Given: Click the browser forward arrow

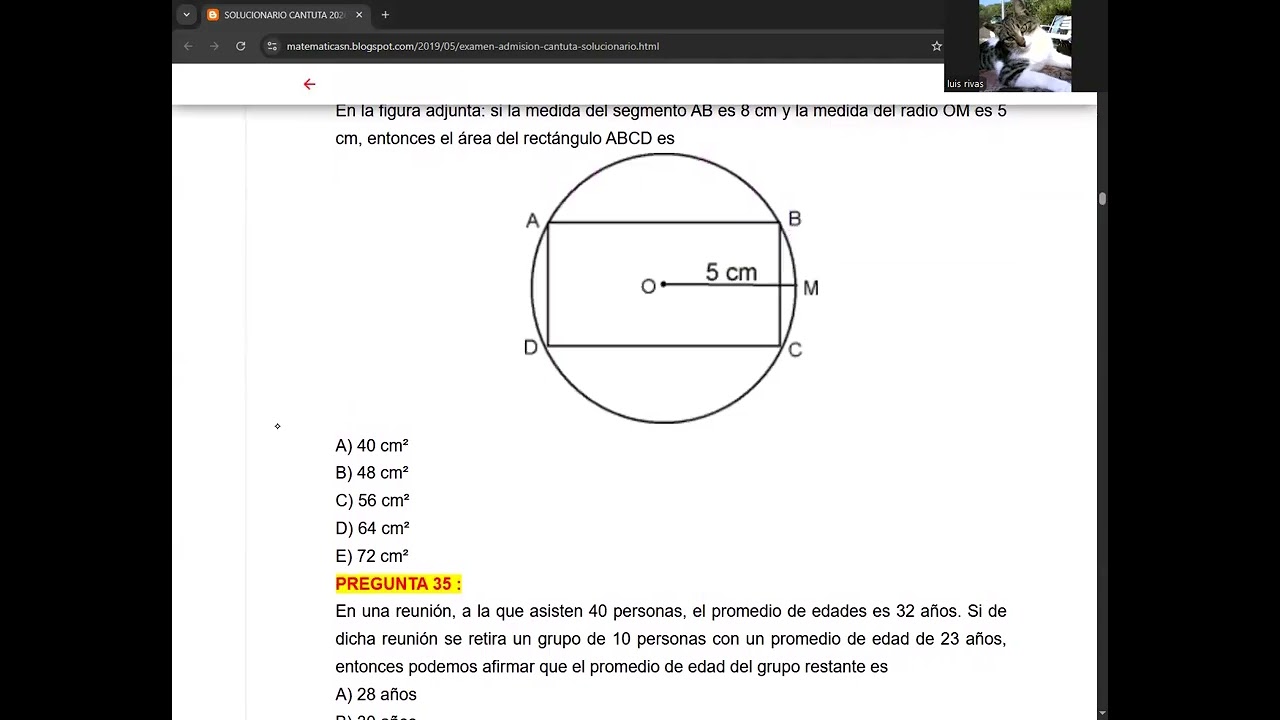Looking at the screenshot, I should (x=214, y=46).
